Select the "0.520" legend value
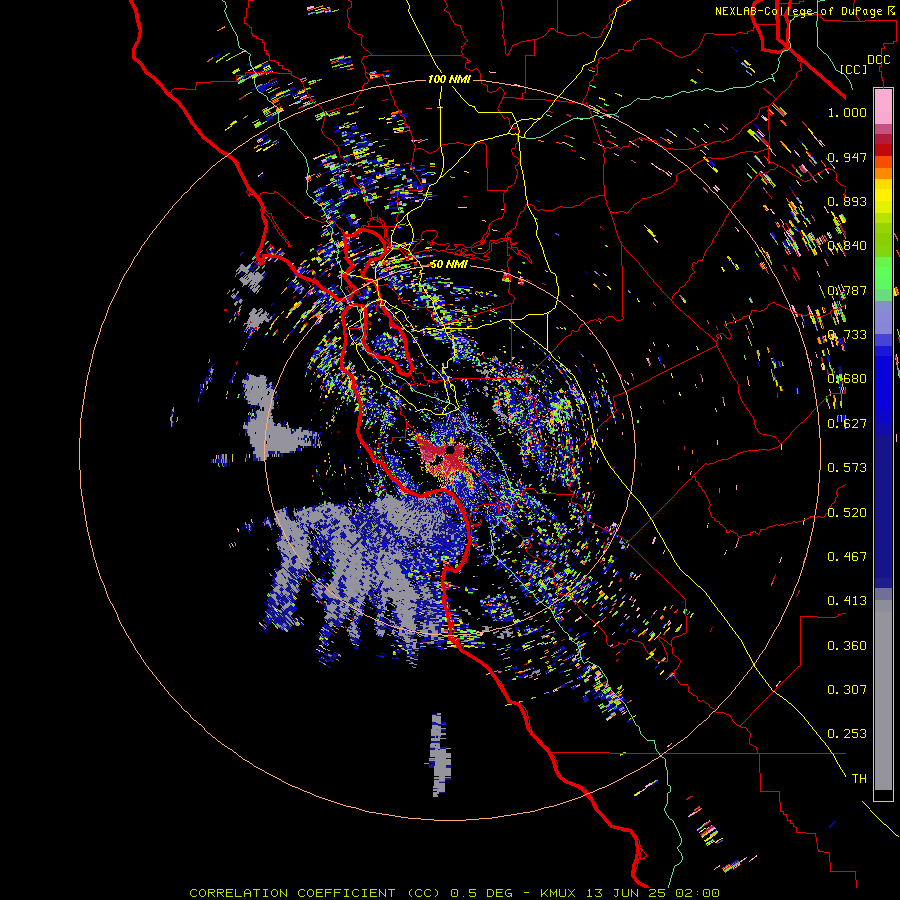 (847, 513)
